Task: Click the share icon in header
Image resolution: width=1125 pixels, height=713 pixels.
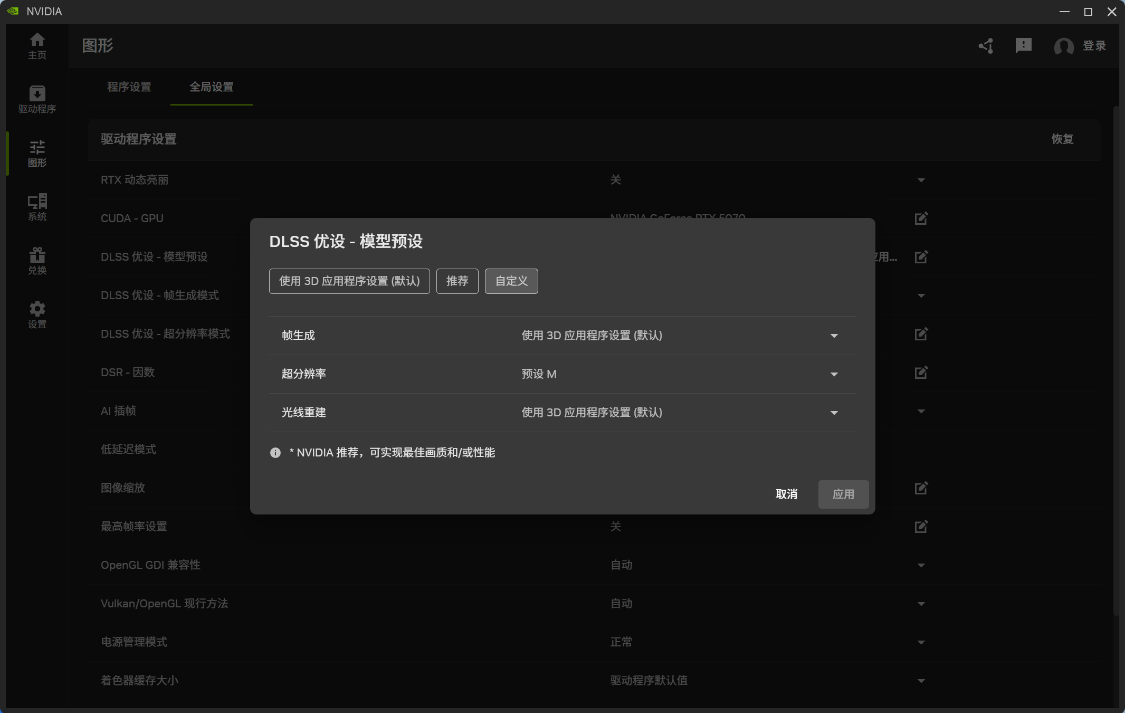Action: point(986,46)
